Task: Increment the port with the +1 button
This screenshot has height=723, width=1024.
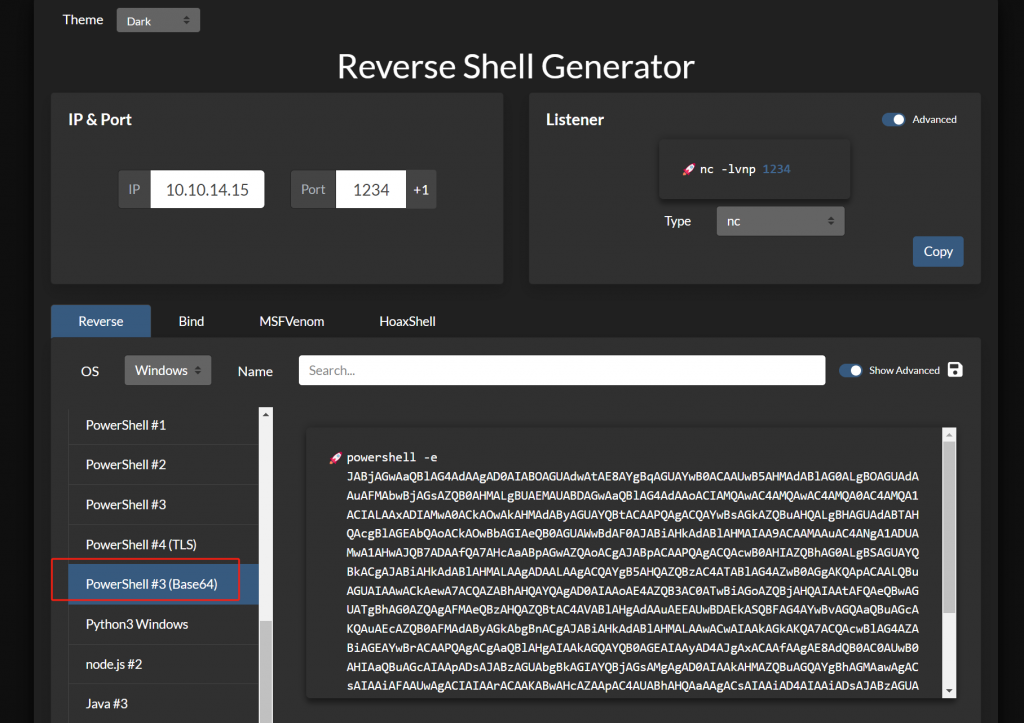Action: click(x=421, y=189)
